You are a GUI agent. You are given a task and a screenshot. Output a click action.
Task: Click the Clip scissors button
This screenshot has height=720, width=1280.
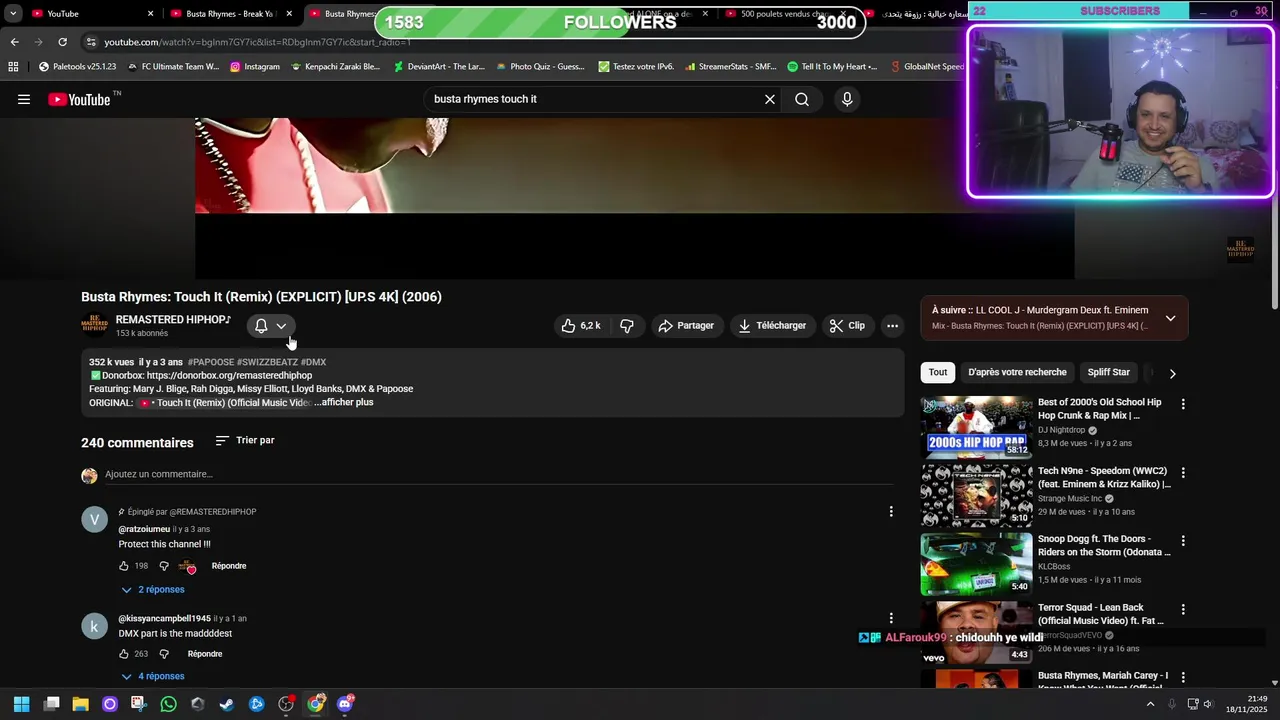(x=847, y=326)
